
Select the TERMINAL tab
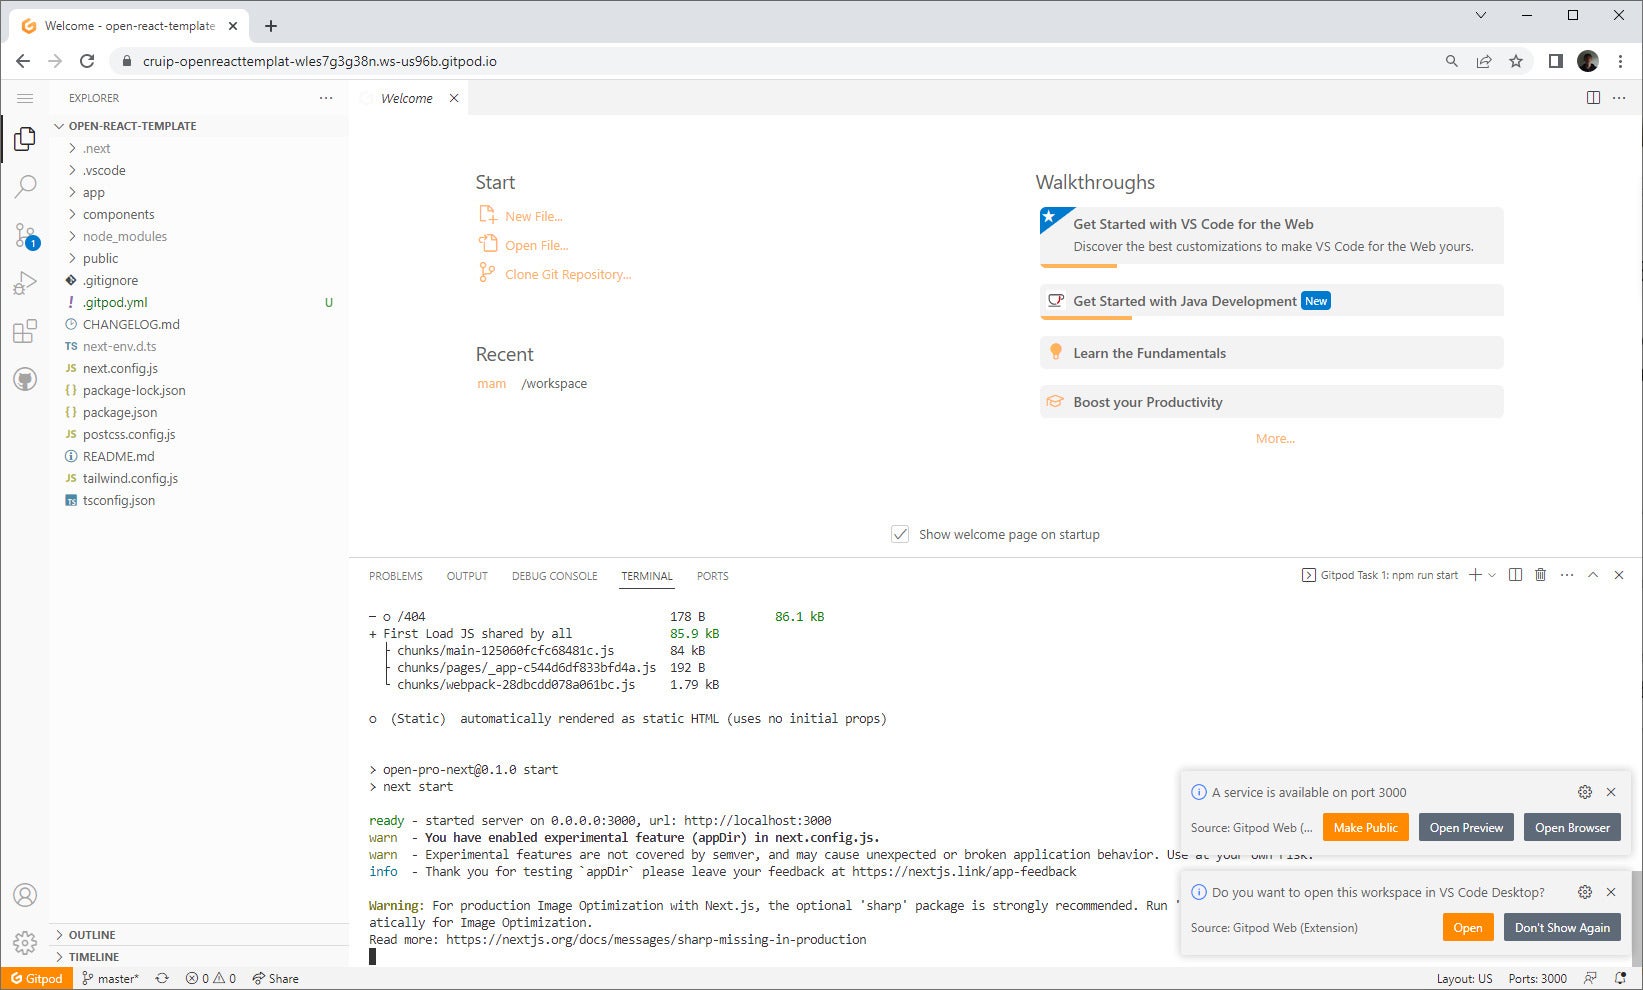point(647,576)
